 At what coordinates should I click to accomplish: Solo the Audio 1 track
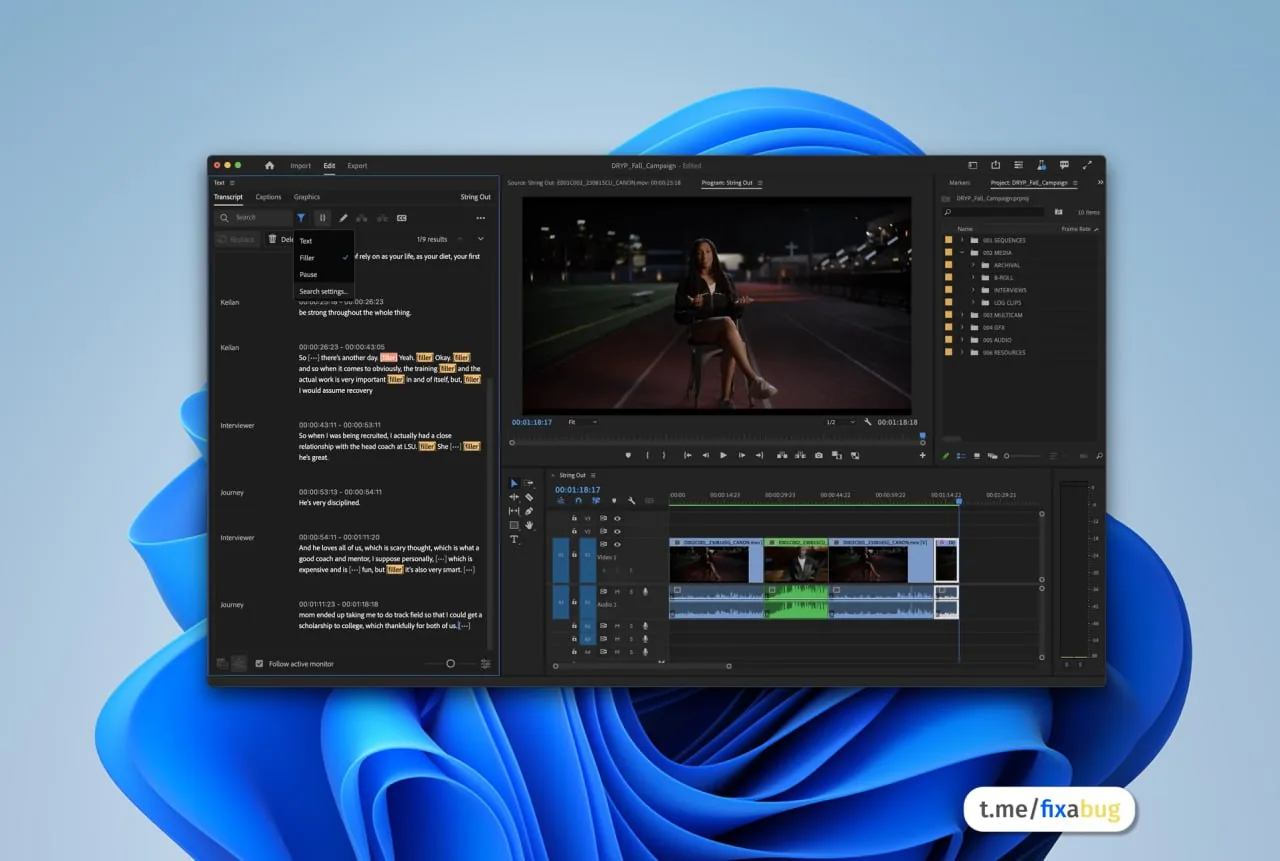coord(630,591)
